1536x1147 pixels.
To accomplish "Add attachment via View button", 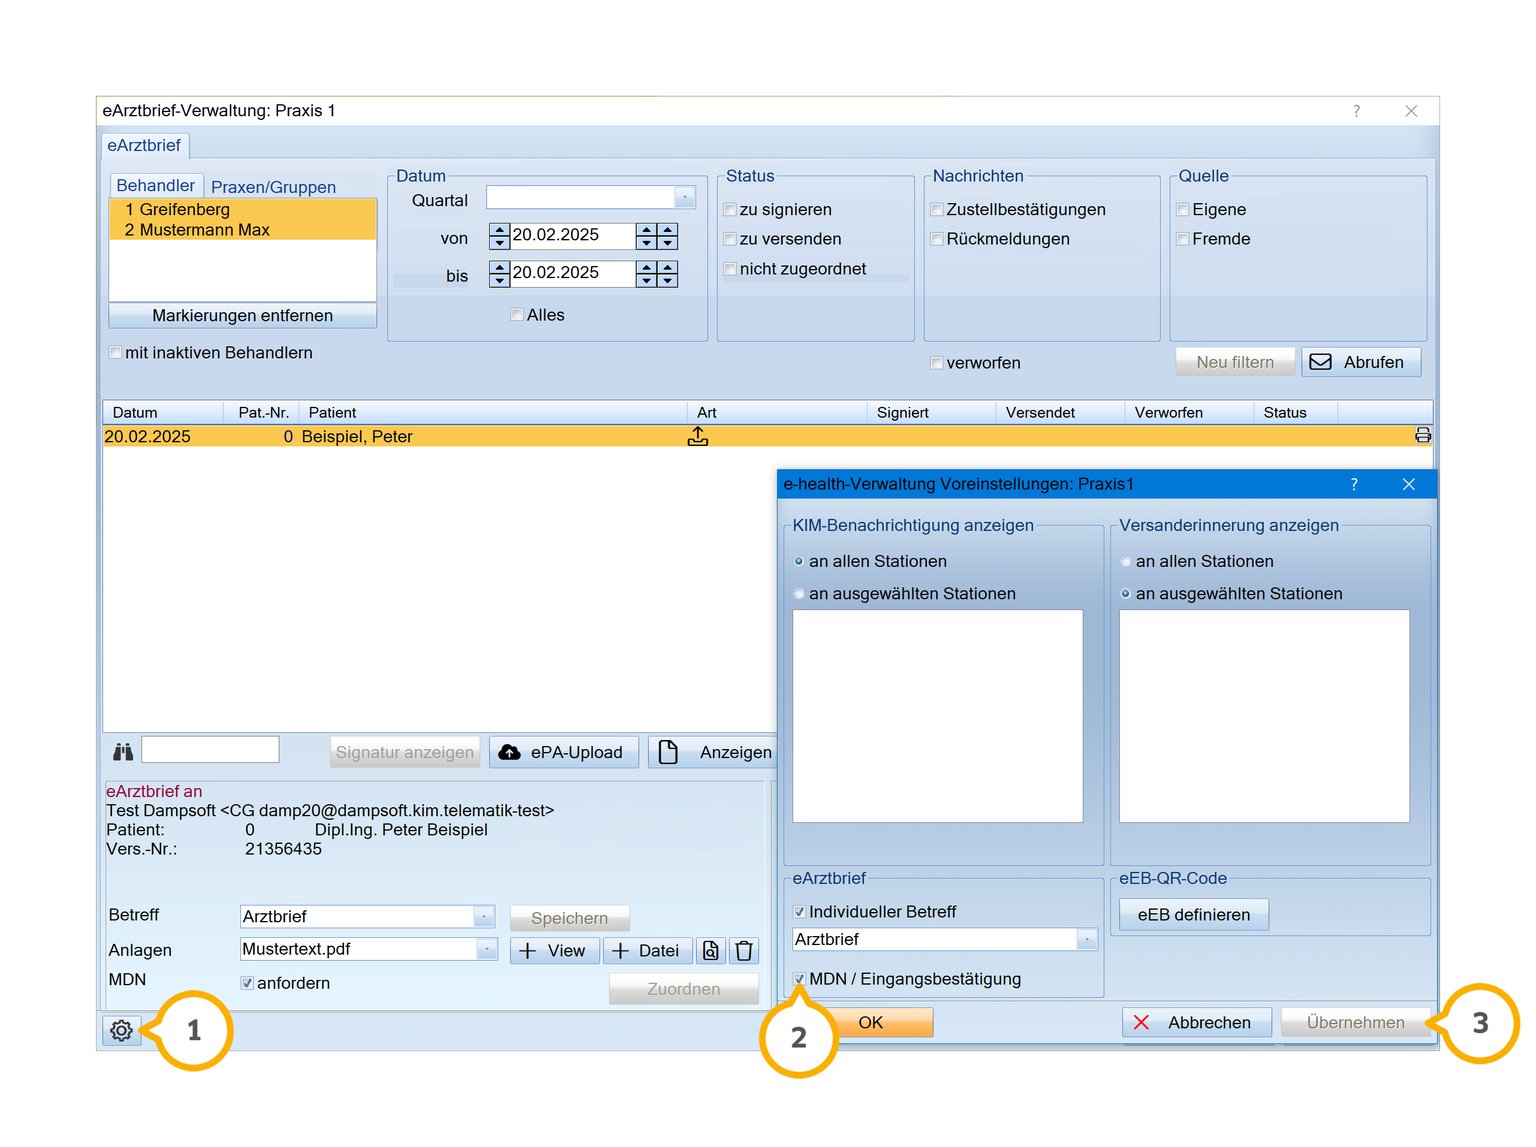I will tap(554, 950).
